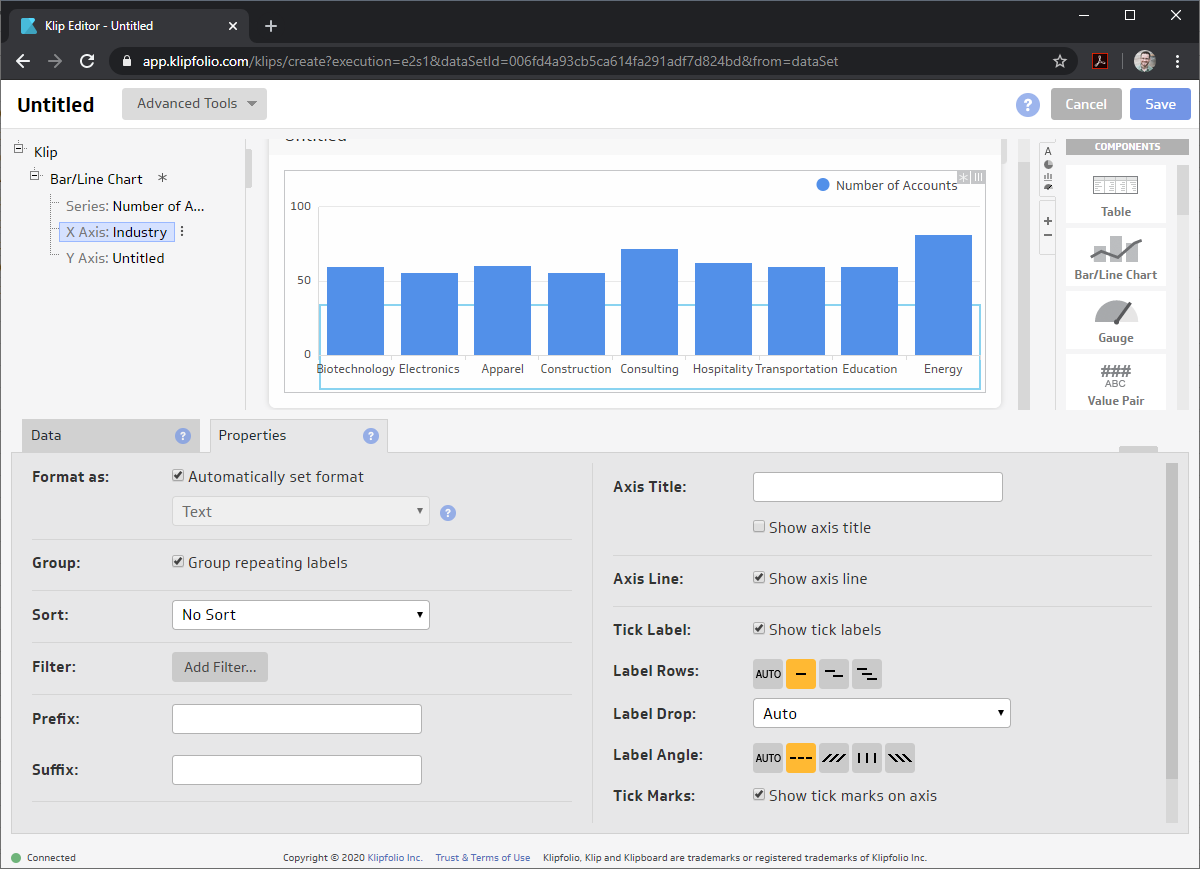Viewport: 1200px width, 869px height.
Task: Click the Cancel button
Action: pyautogui.click(x=1086, y=104)
